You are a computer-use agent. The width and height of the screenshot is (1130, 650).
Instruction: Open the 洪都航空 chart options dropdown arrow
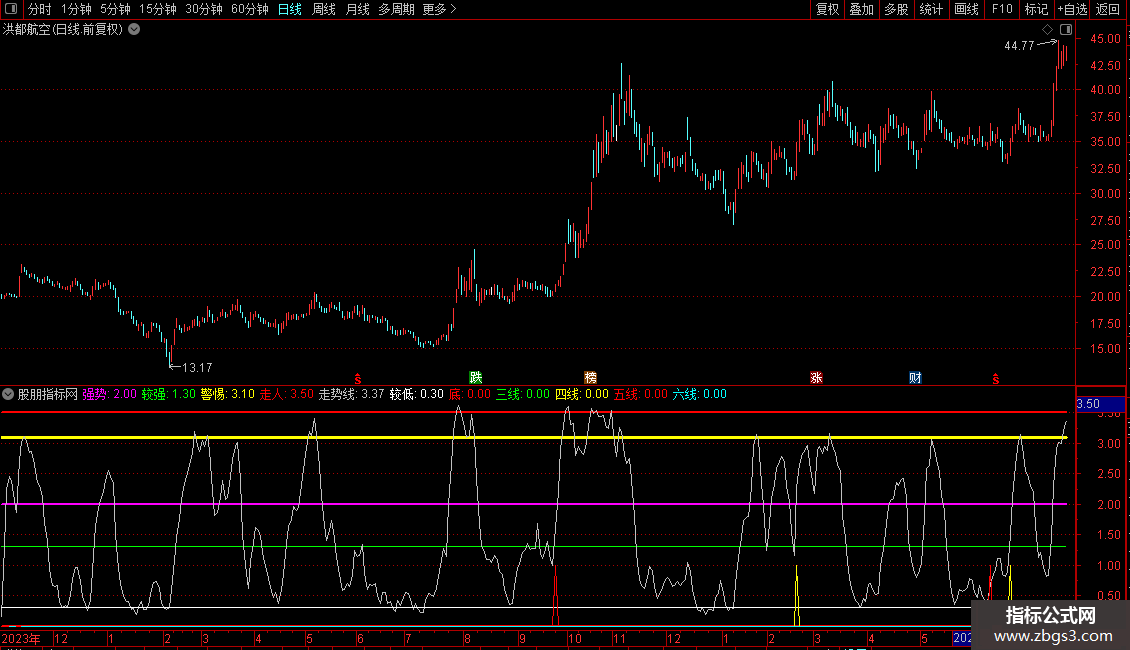[134, 30]
